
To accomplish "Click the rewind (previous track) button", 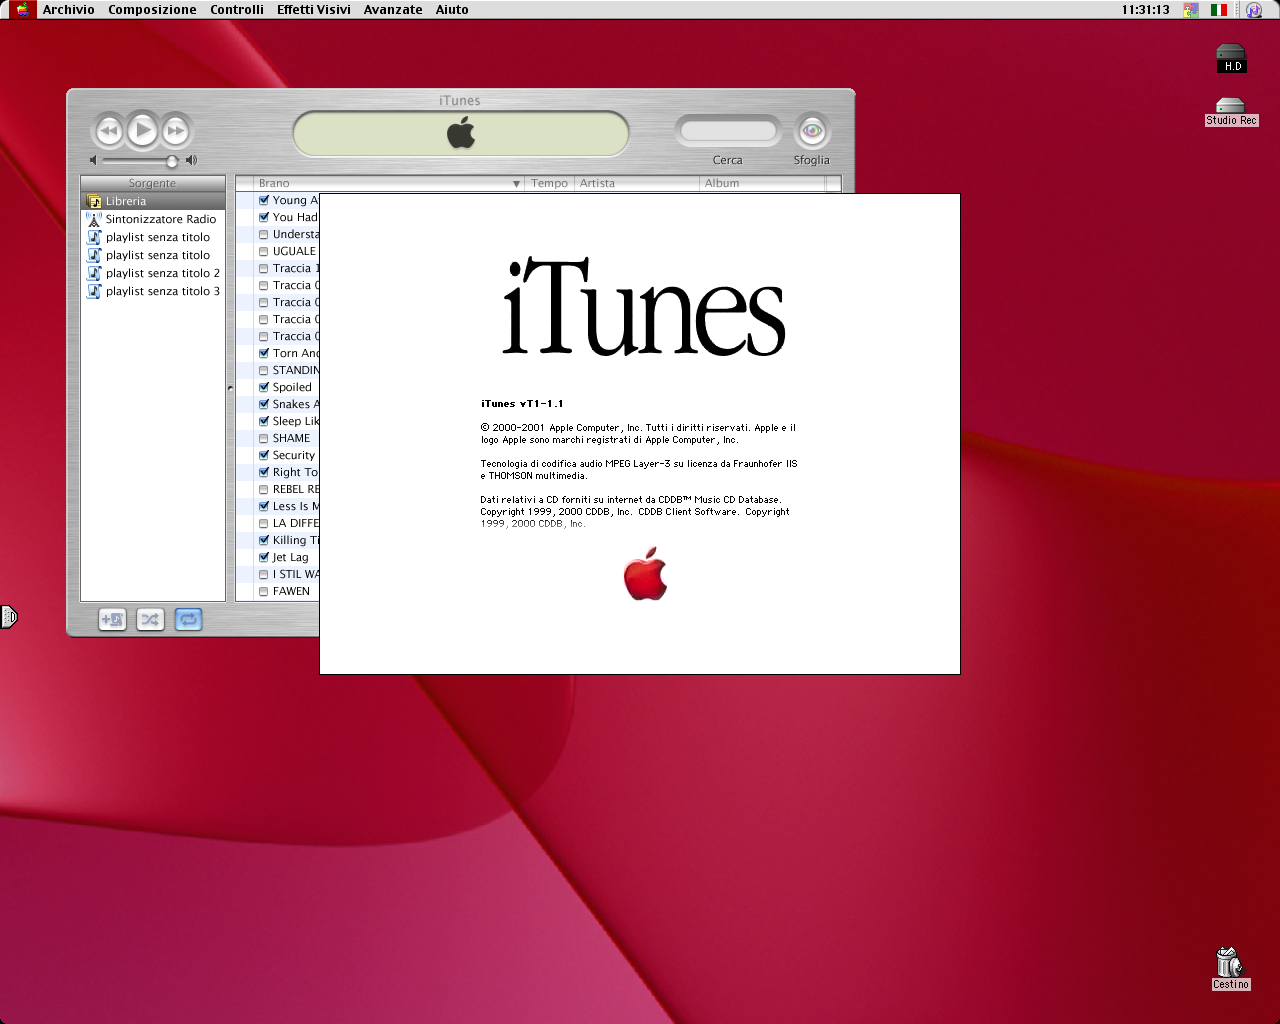I will click(x=109, y=131).
